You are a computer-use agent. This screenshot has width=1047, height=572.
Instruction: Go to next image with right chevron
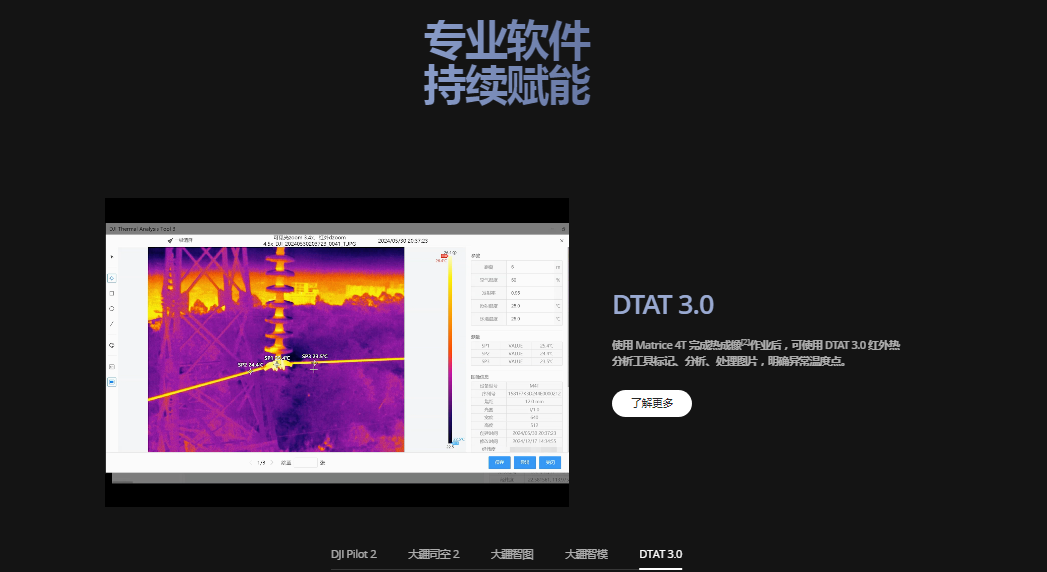[271, 463]
